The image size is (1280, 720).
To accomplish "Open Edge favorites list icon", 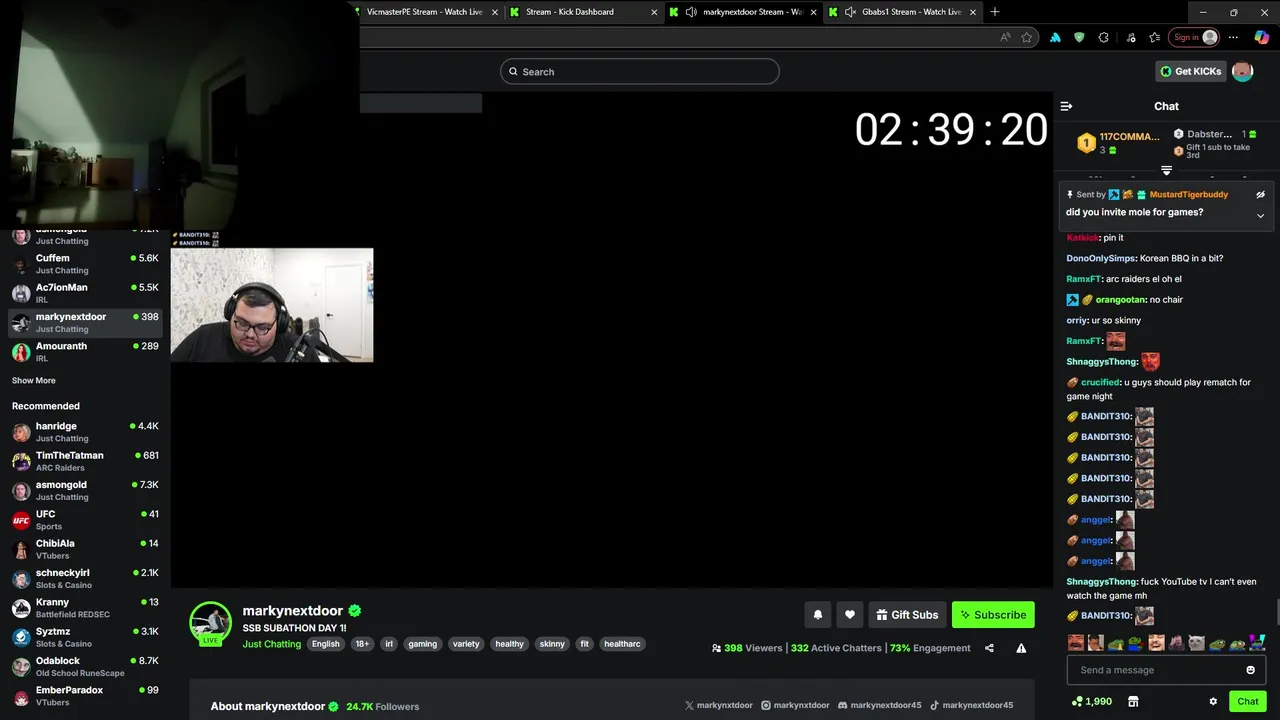I will point(1155,37).
